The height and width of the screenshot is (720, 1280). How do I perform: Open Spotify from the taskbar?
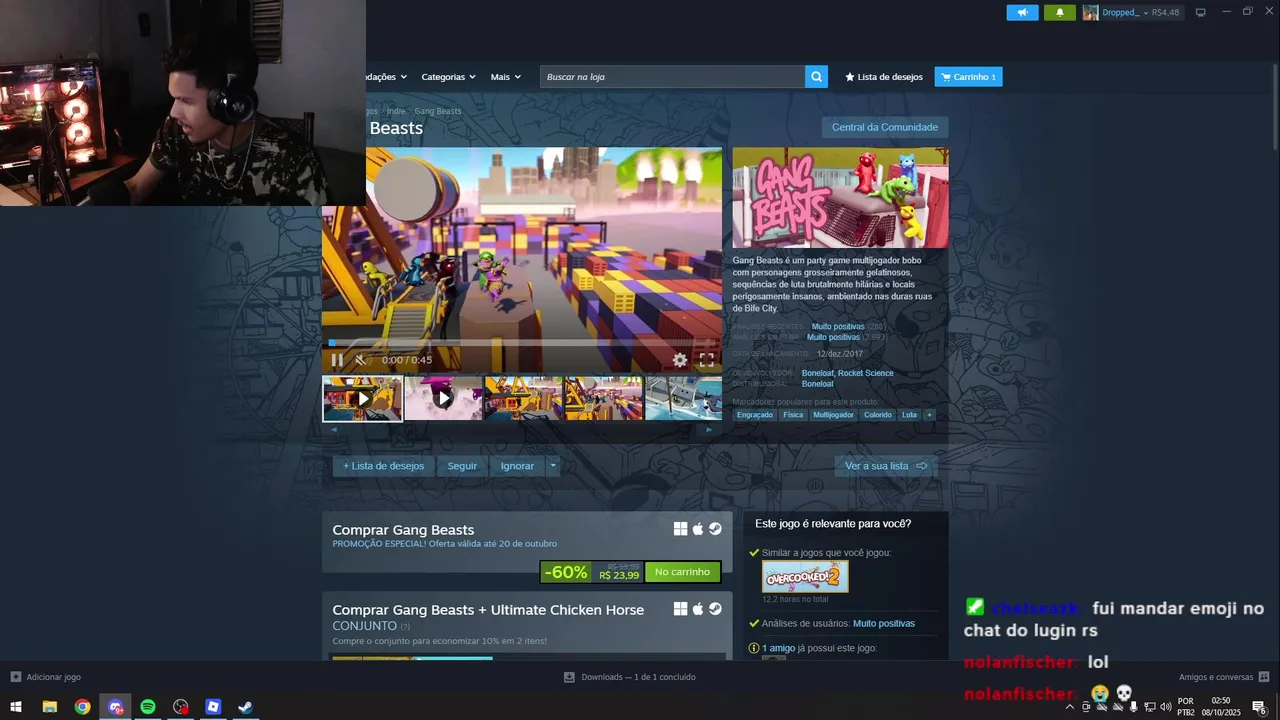point(148,707)
